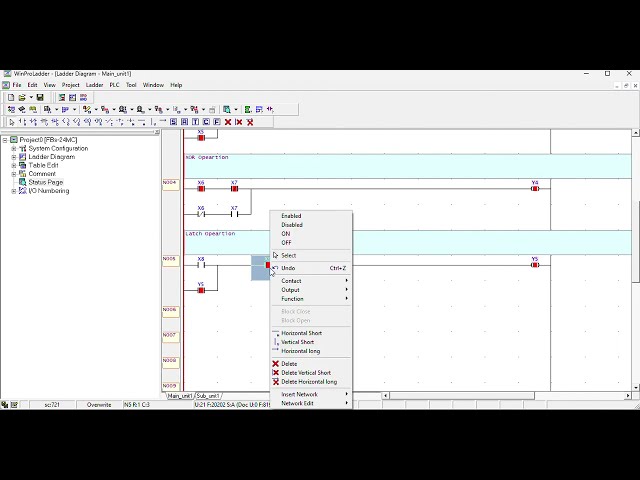Image resolution: width=640 pixels, height=480 pixels.
Task: Click toolbar Delete Vertical Short icon
Action: click(x=239, y=122)
